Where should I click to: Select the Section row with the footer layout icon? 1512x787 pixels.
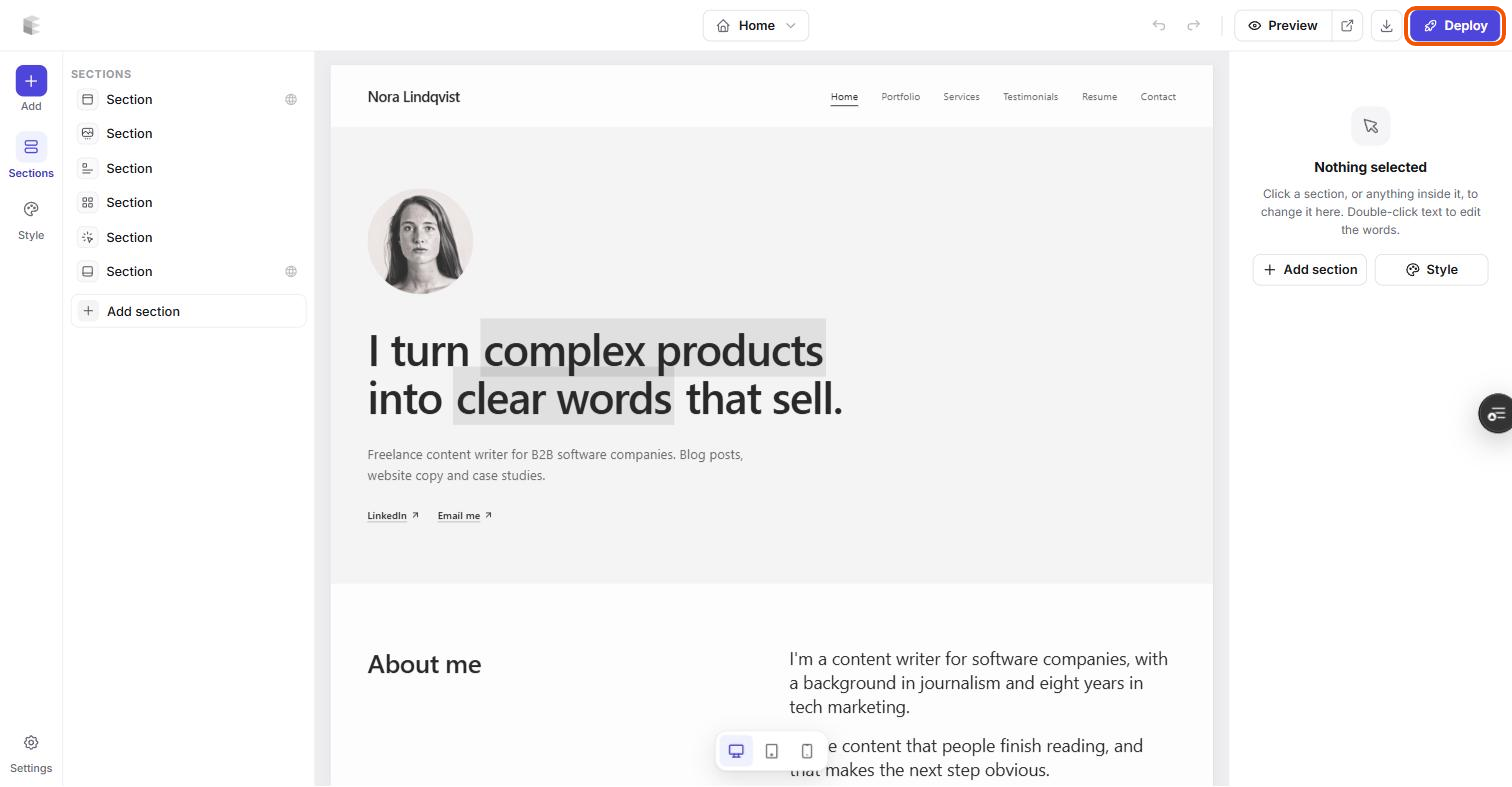coord(188,272)
